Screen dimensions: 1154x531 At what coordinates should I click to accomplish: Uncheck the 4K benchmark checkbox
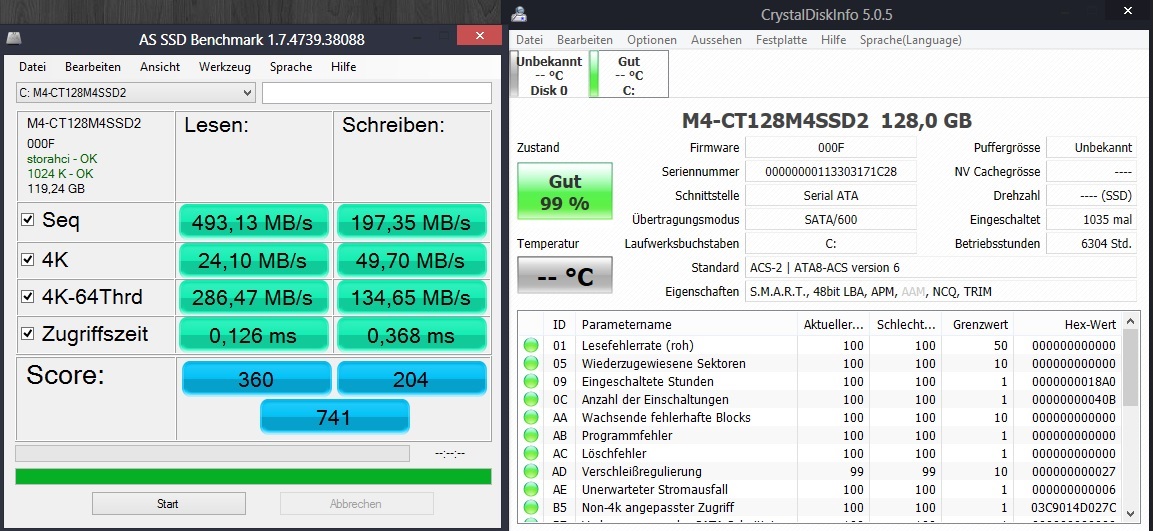pos(28,259)
